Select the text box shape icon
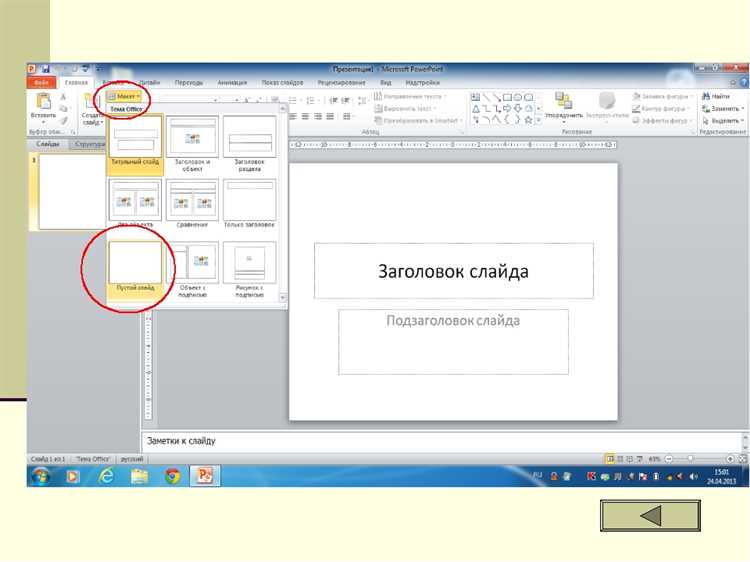Viewport: 750px width, 562px height. pos(475,98)
